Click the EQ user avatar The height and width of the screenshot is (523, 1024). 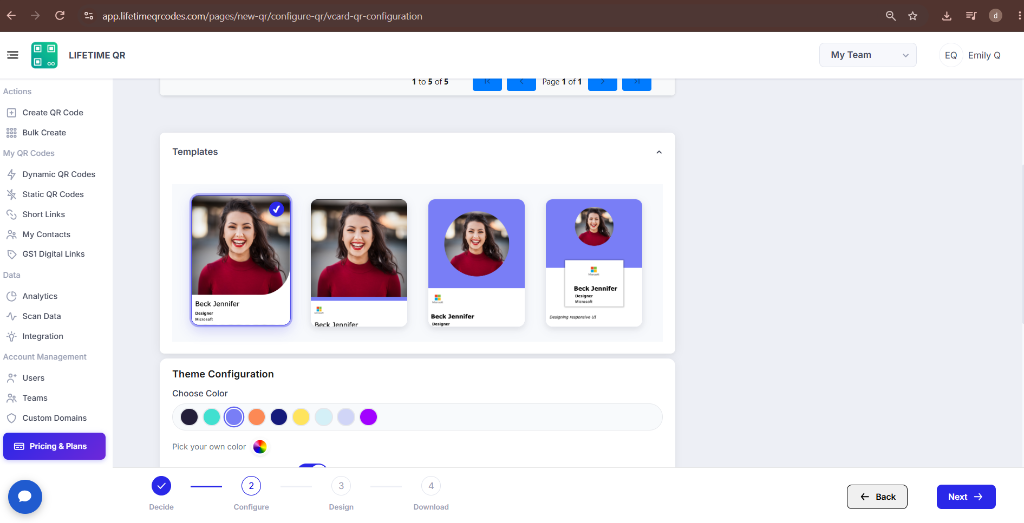tap(951, 55)
